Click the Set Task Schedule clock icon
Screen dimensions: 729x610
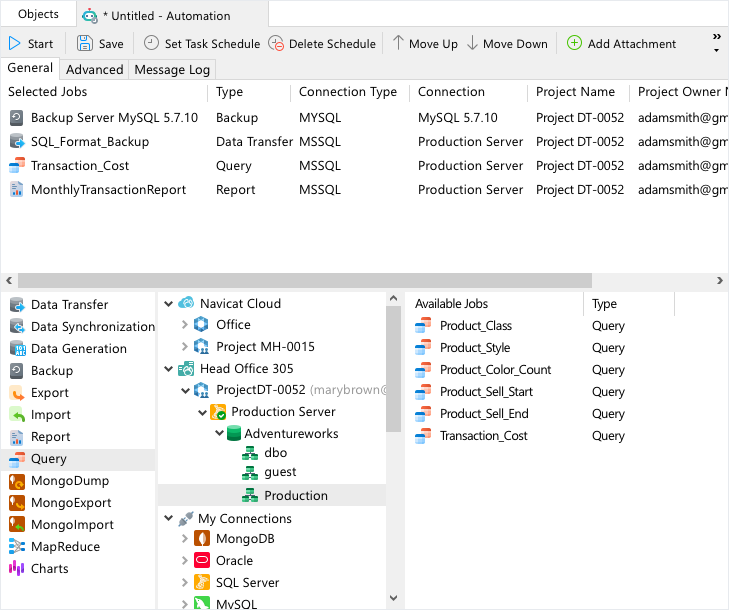(151, 44)
